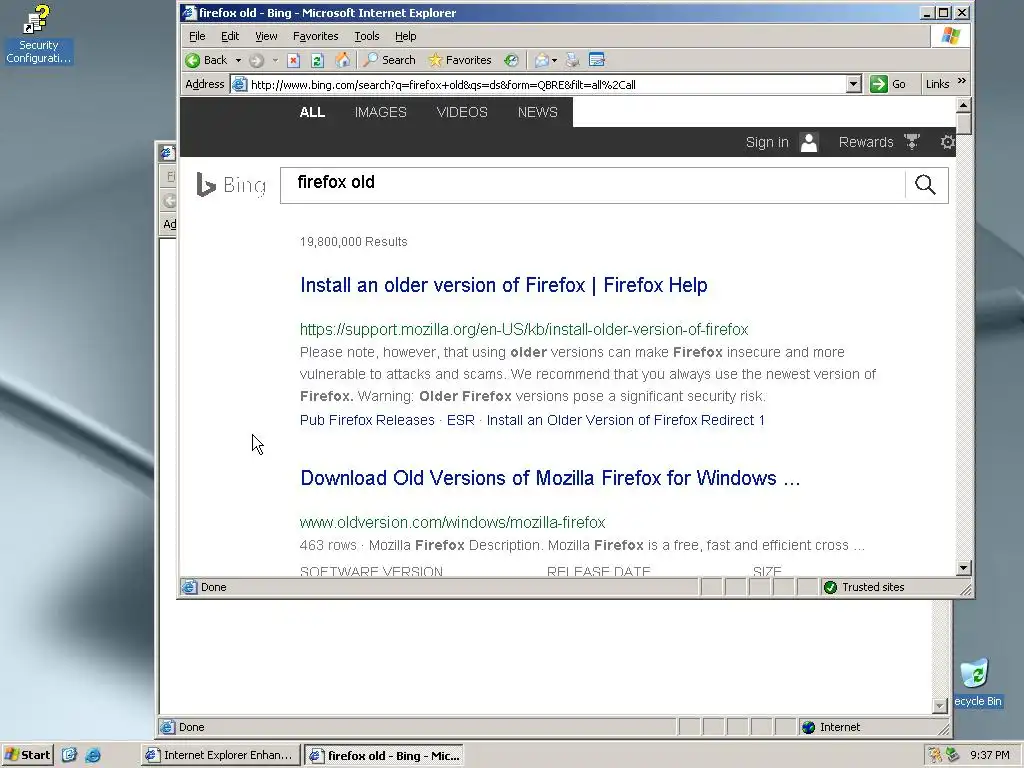Select 'firefox old - Bing' taskbar button
The height and width of the screenshot is (768, 1024).
384,755
